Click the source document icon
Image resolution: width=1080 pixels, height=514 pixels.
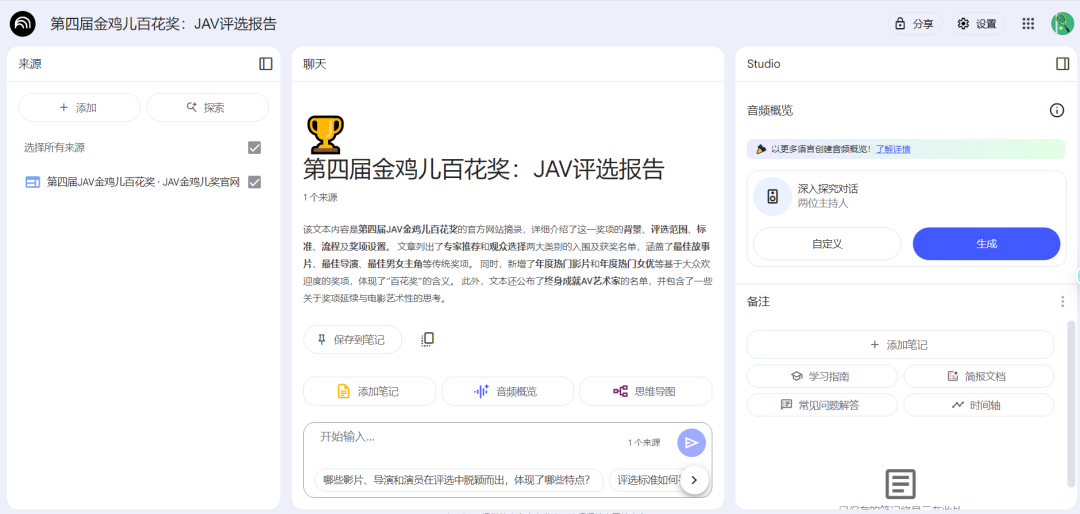pyautogui.click(x=32, y=182)
